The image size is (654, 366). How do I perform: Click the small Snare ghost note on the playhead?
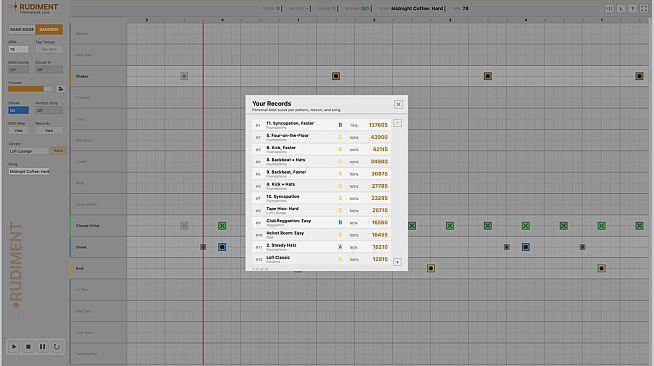(x=203, y=247)
